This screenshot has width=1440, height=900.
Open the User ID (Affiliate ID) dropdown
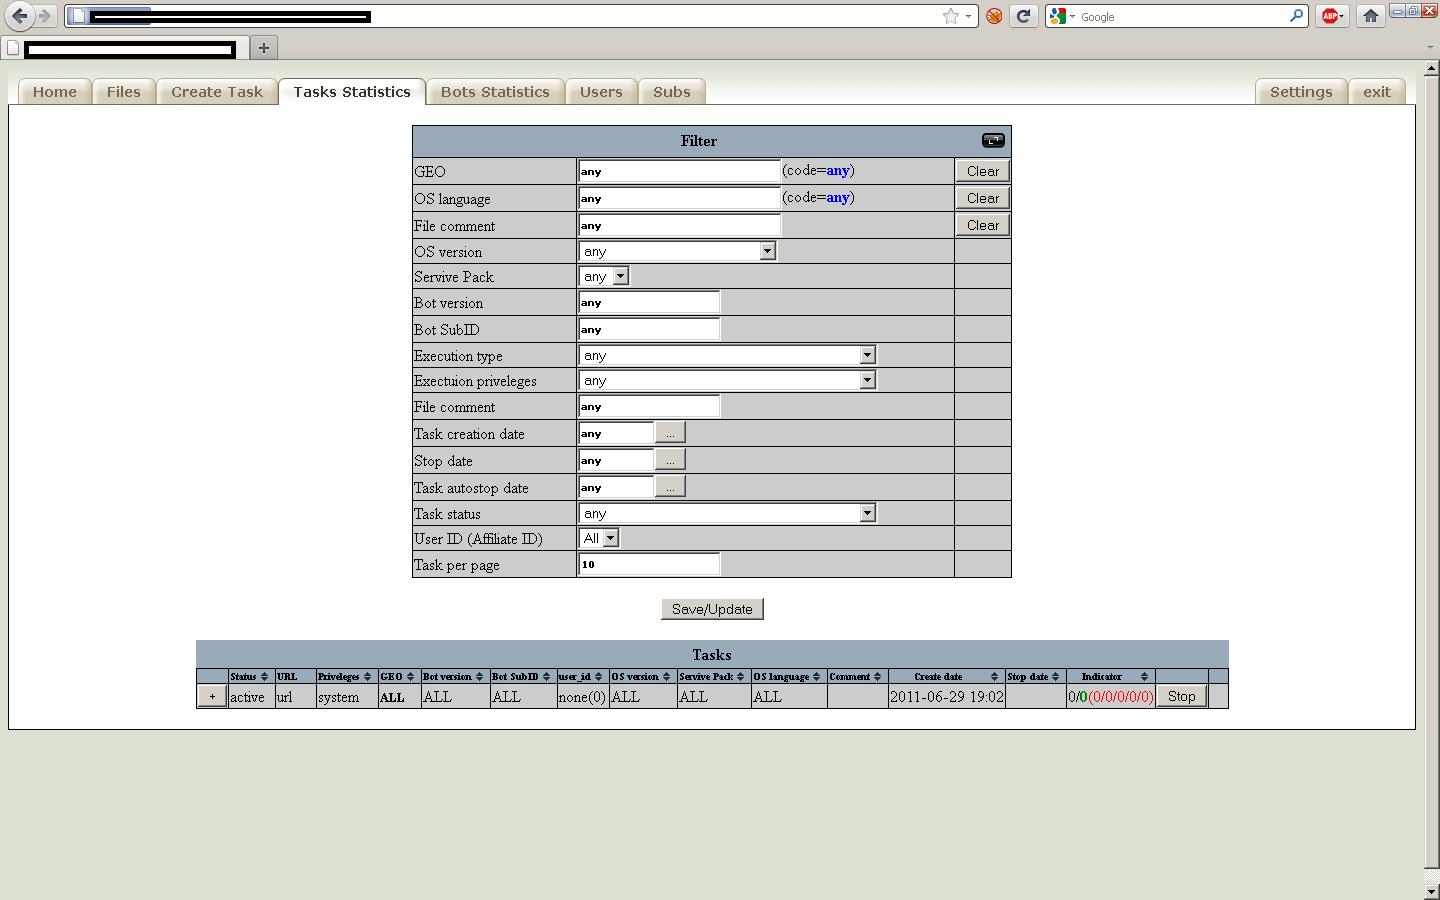tap(611, 538)
